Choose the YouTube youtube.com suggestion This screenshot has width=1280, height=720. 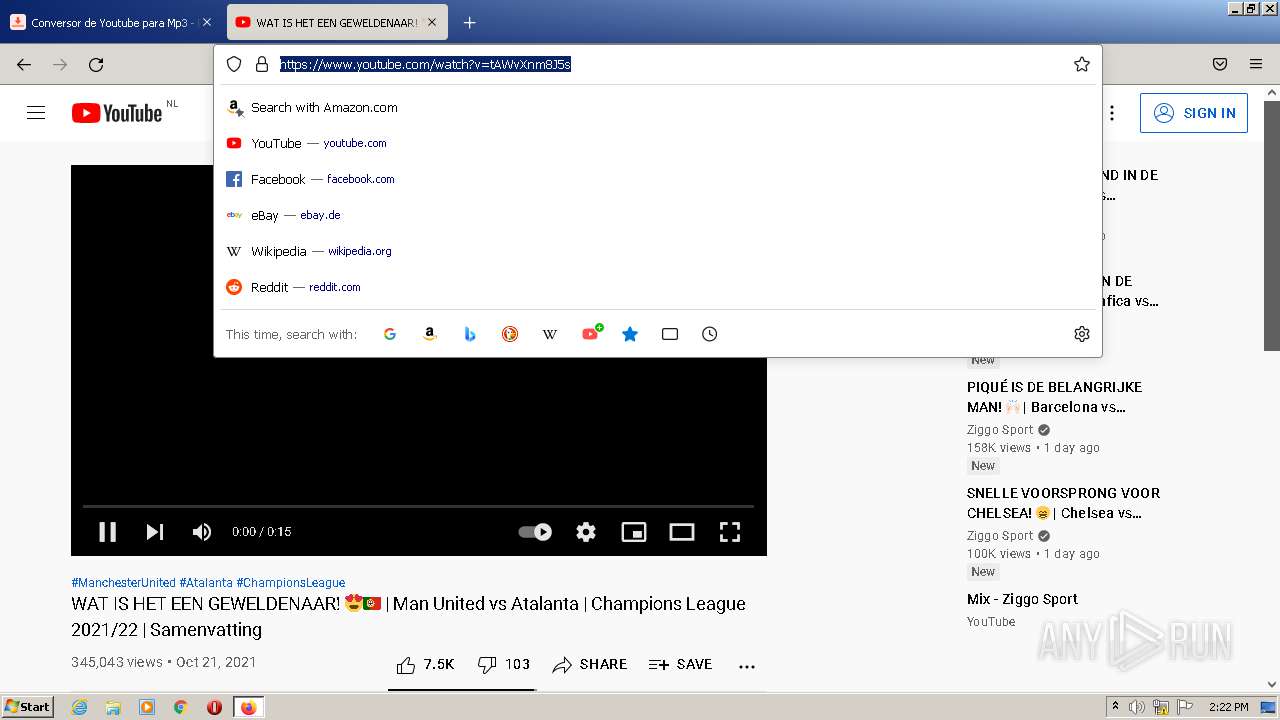click(658, 143)
